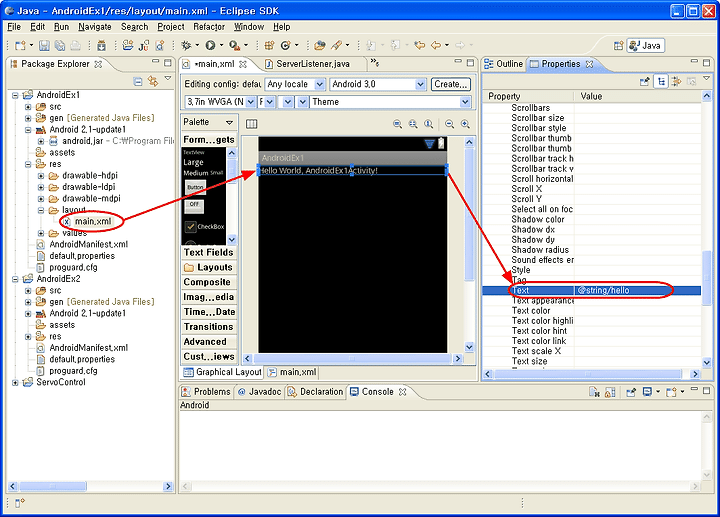Click the Back navigation arrow icon

tap(436, 45)
